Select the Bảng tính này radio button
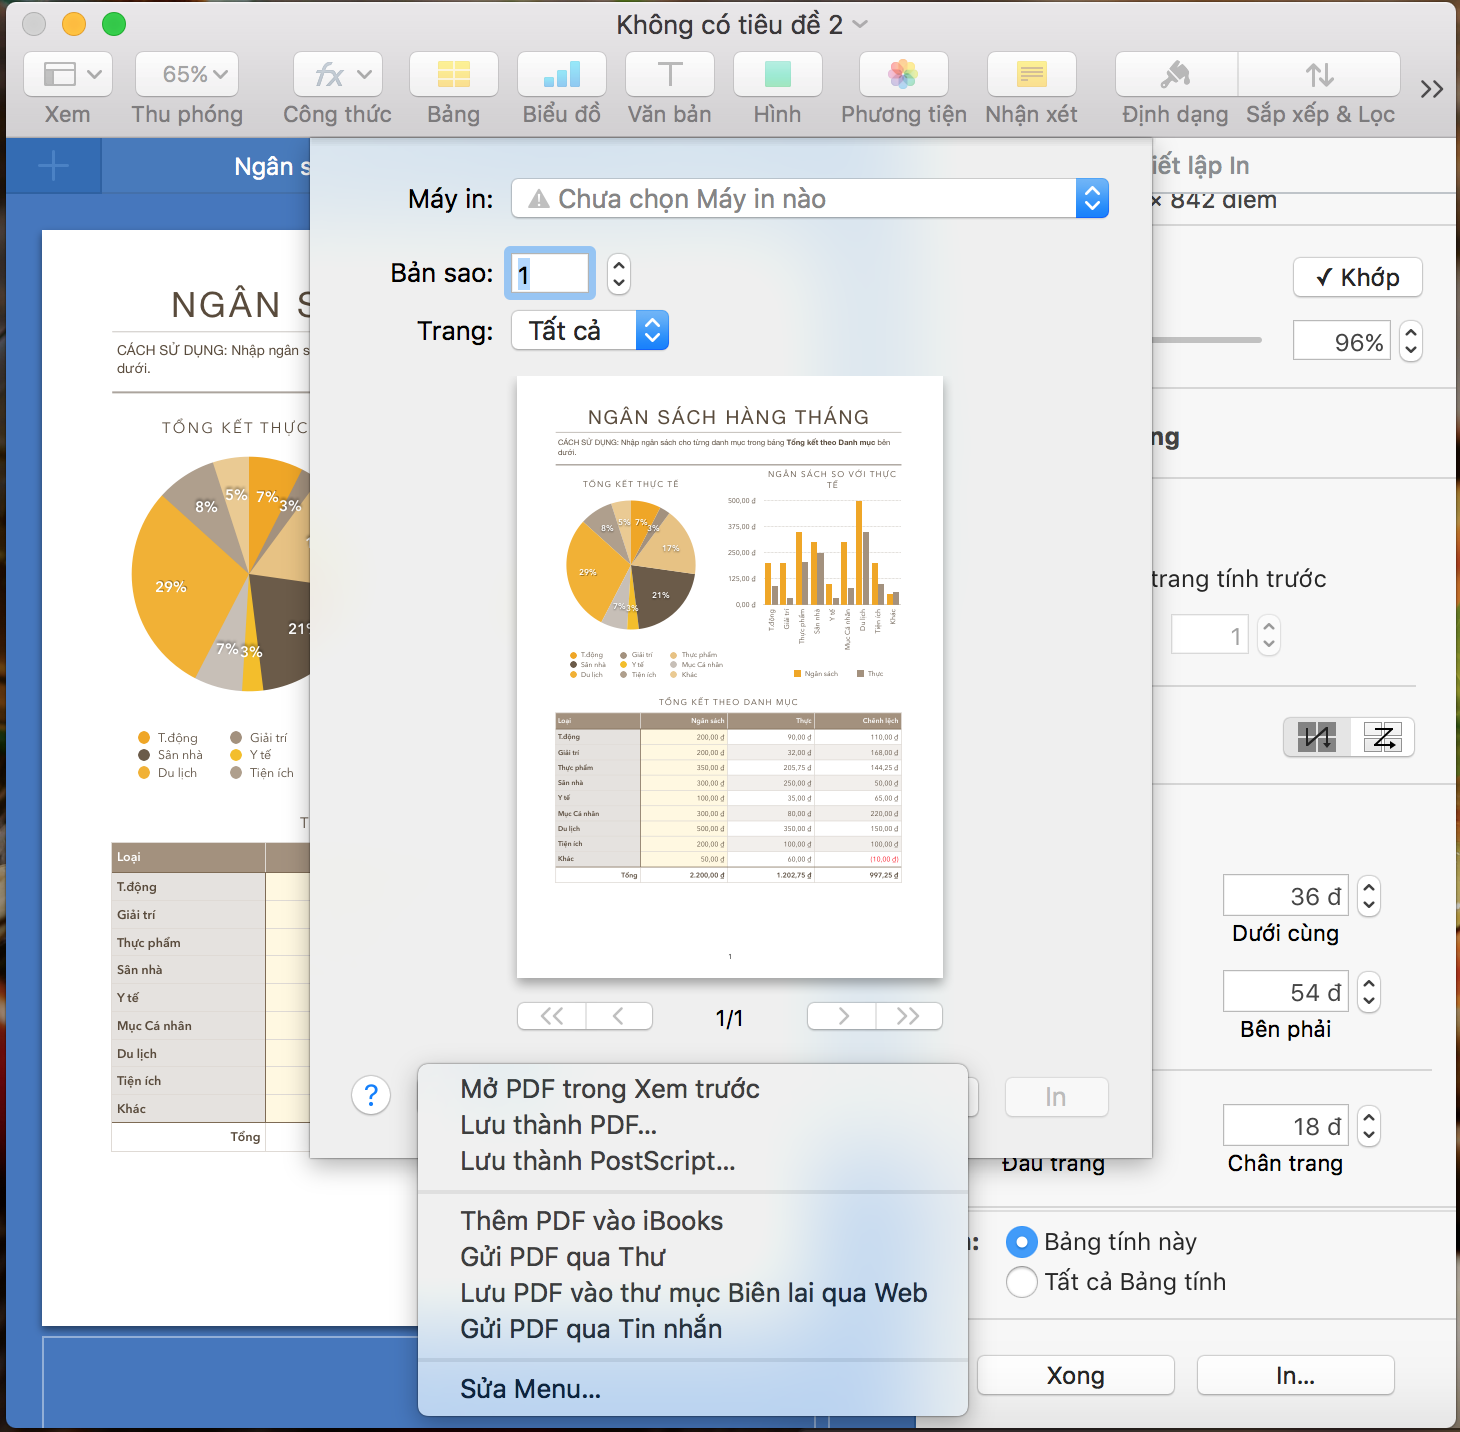1460x1432 pixels. click(1022, 1242)
